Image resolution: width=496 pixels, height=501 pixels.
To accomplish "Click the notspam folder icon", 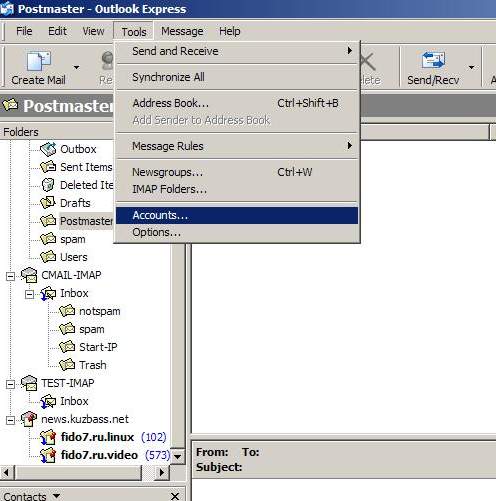I will click(x=67, y=311).
